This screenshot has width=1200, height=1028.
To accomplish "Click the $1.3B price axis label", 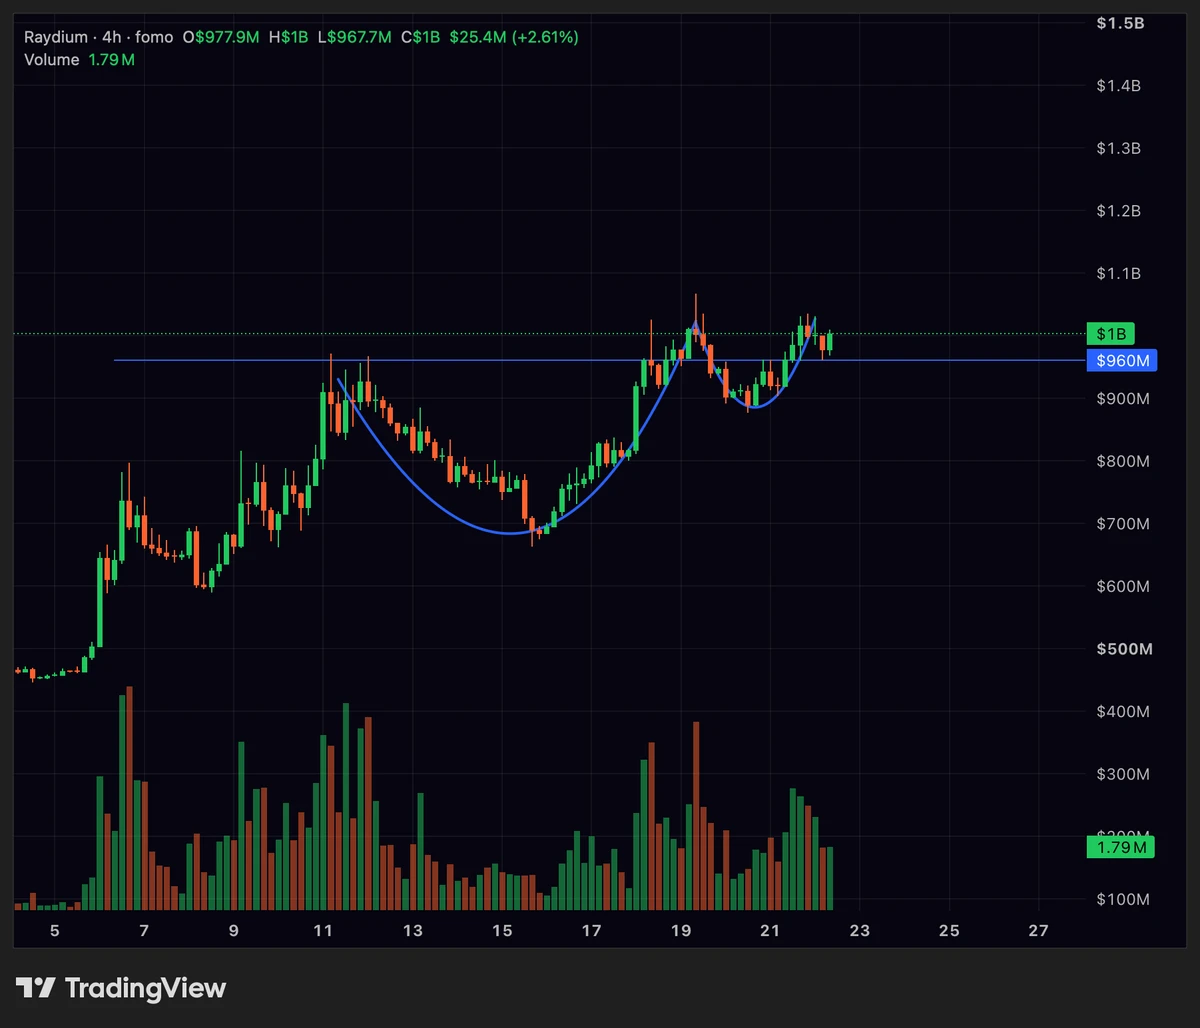I will 1119,149.
